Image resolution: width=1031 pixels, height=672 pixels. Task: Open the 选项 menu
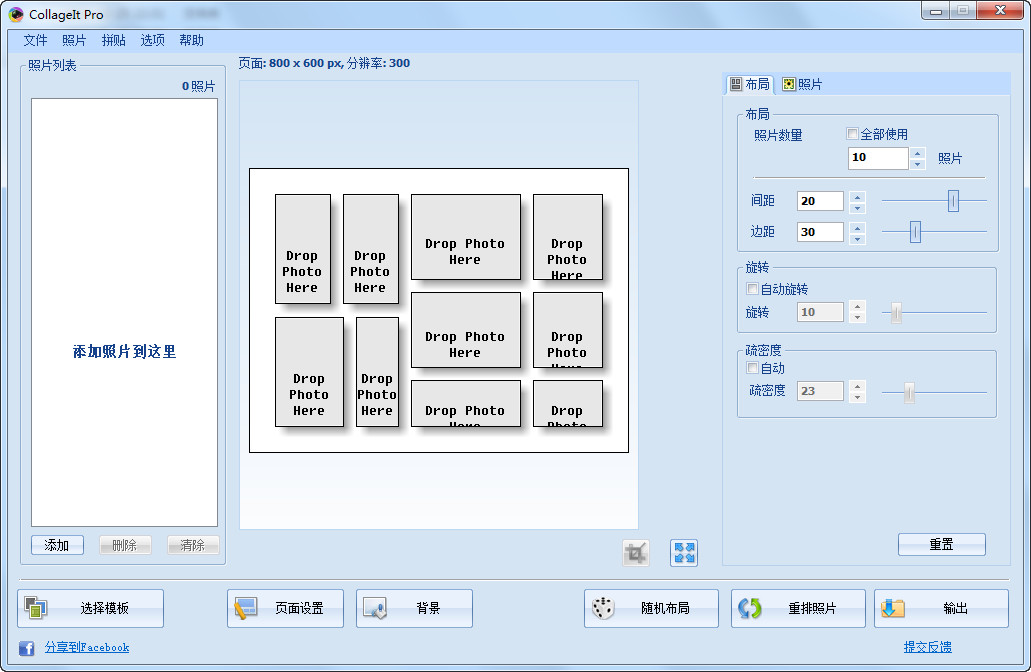coord(153,40)
